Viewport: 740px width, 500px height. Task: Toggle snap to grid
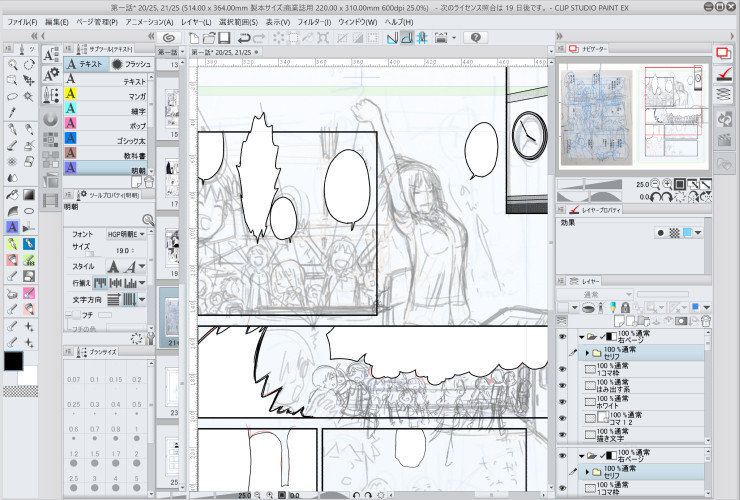422,38
